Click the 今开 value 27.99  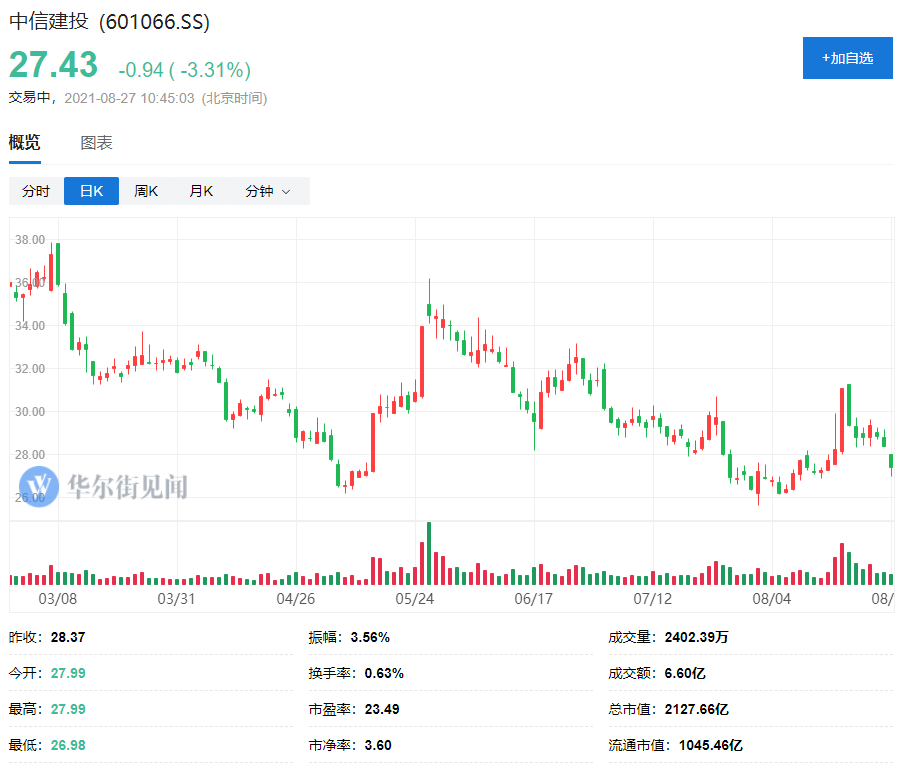click(68, 673)
